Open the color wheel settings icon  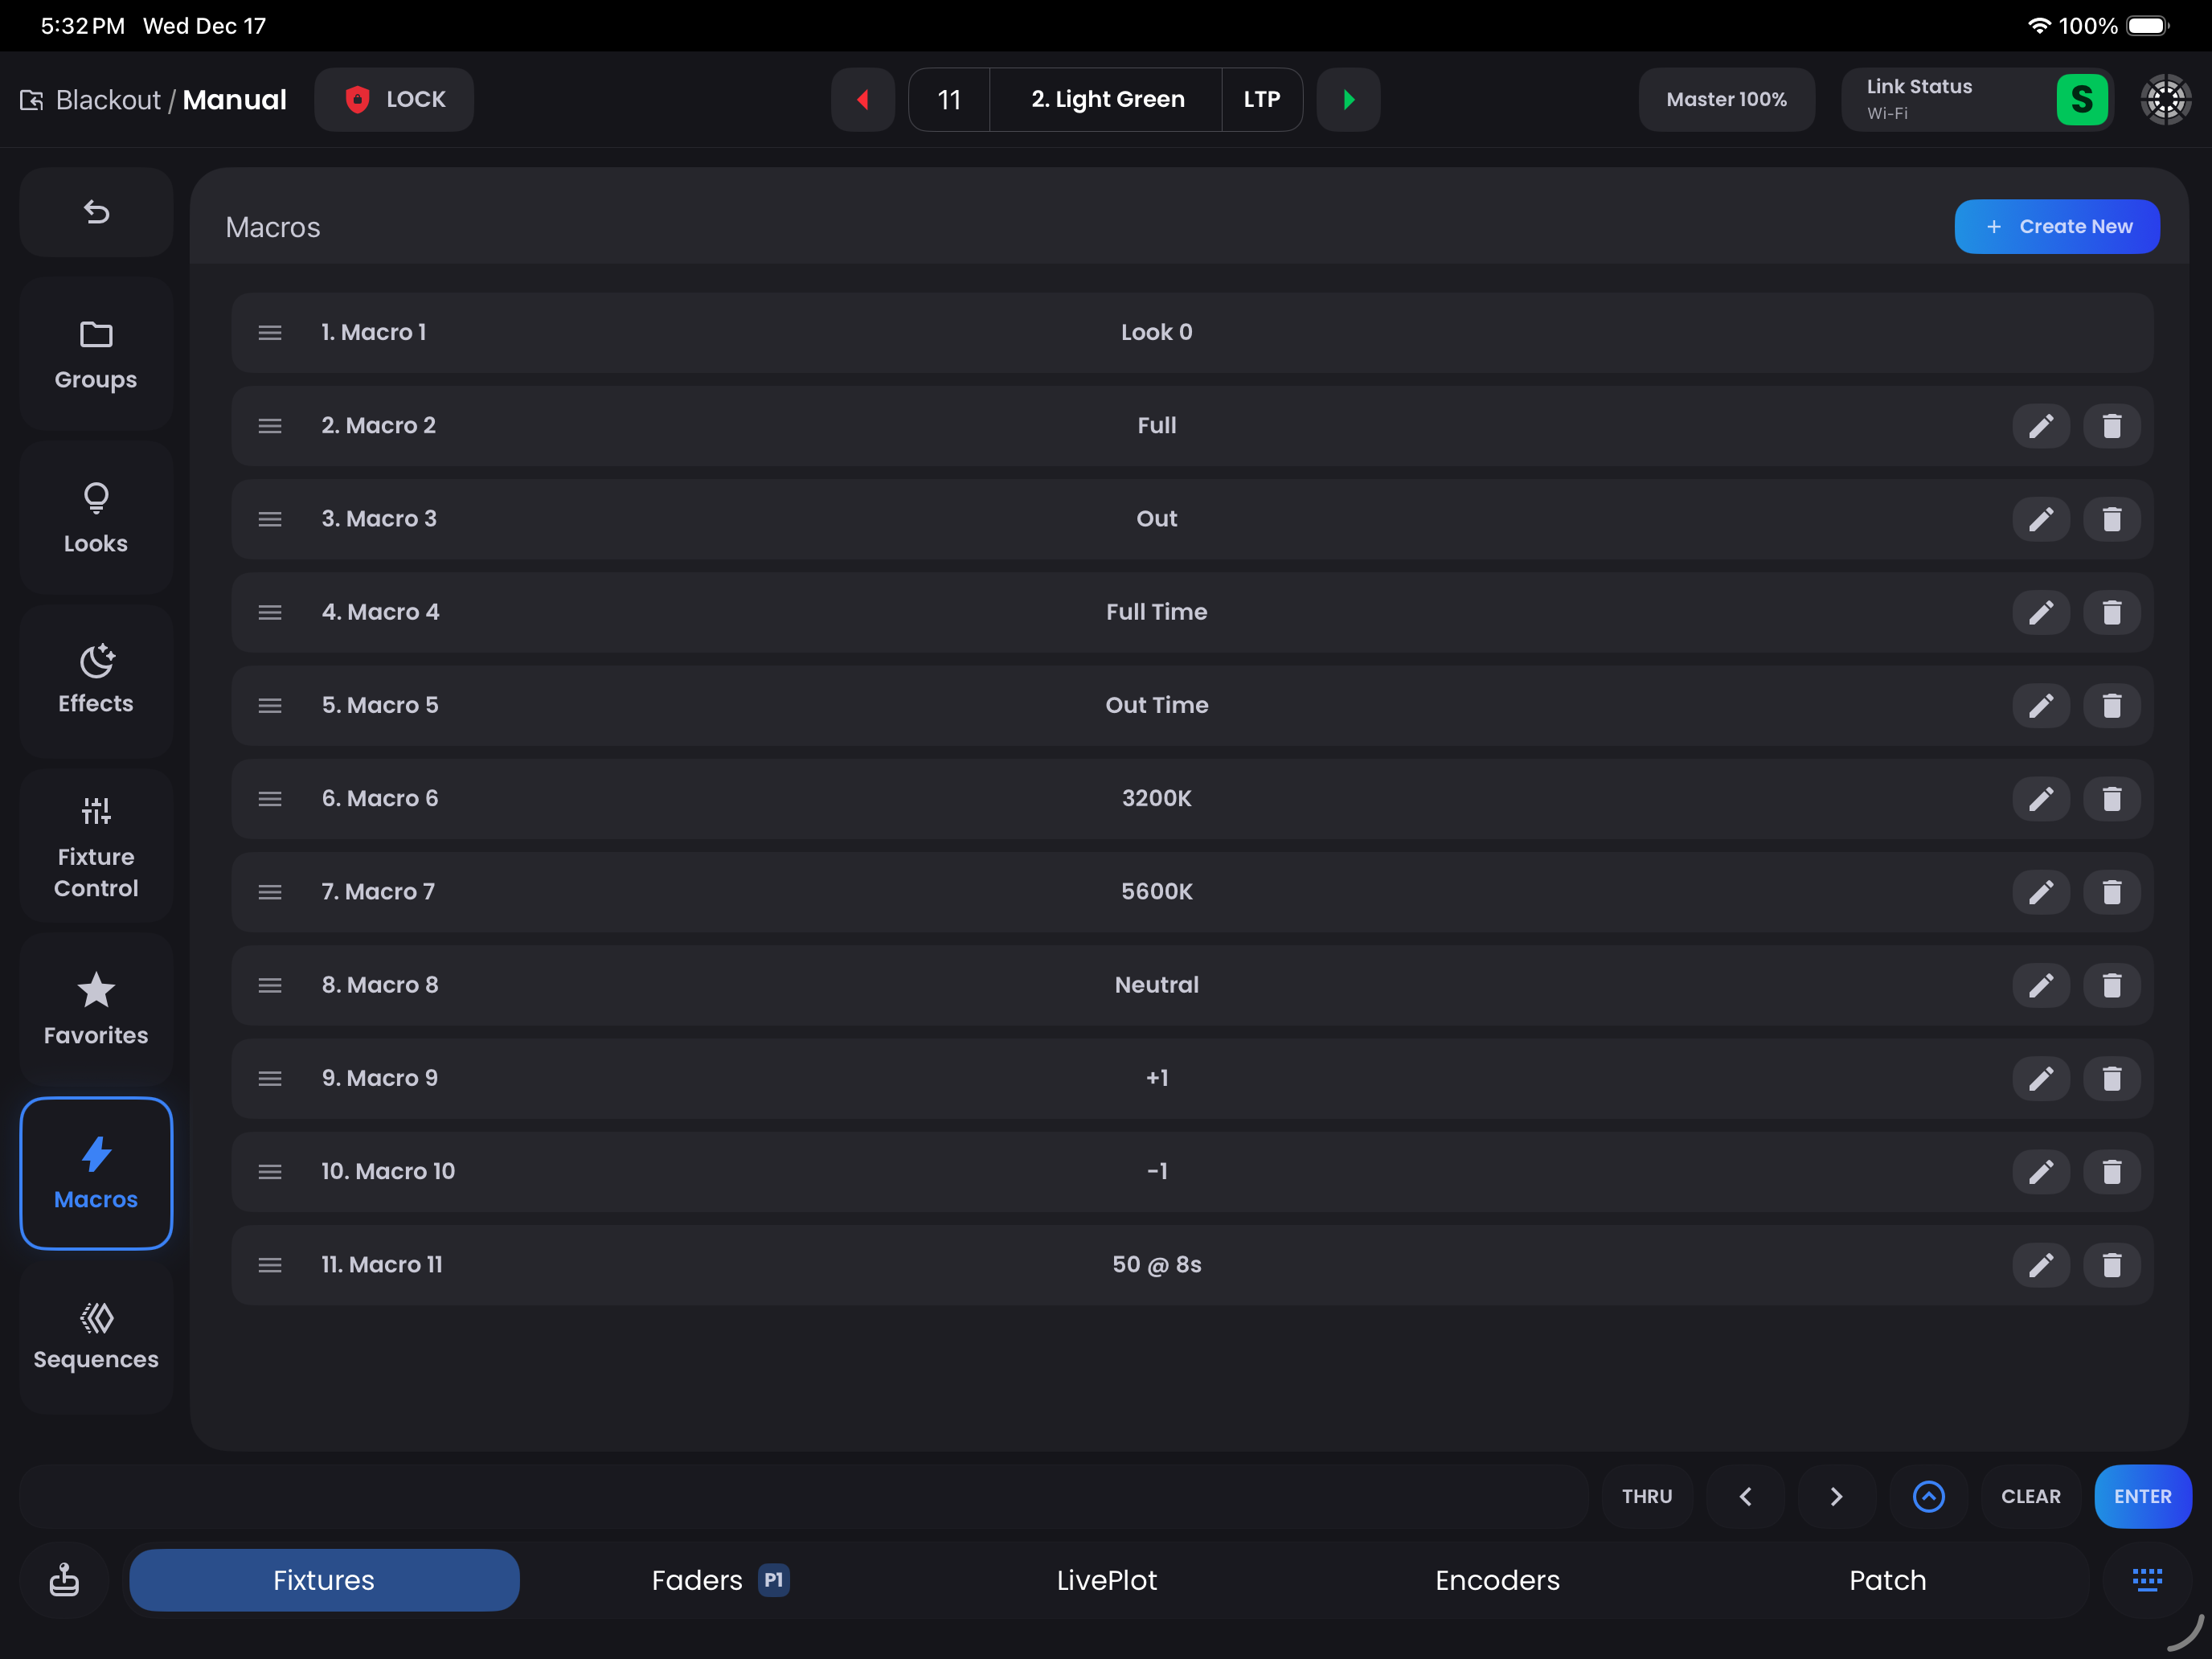[x=2165, y=99]
